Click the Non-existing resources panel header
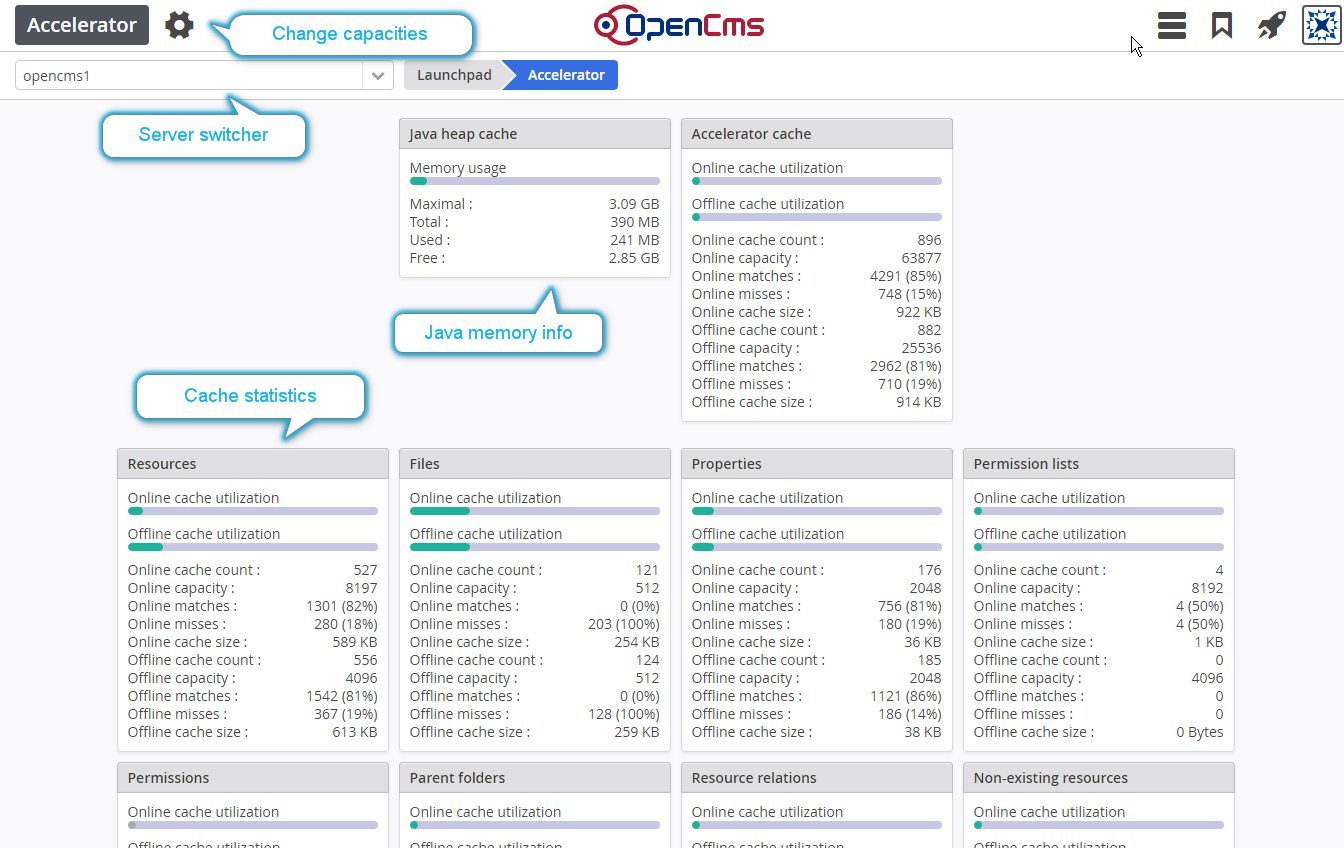Viewport: 1344px width, 848px height. (x=1099, y=778)
